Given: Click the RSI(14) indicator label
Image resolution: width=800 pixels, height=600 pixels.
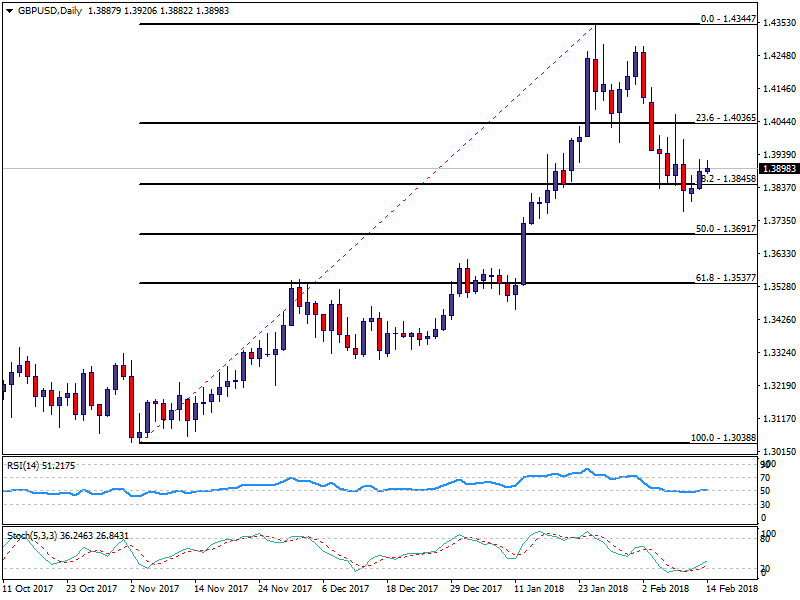Looking at the screenshot, I should [26, 465].
